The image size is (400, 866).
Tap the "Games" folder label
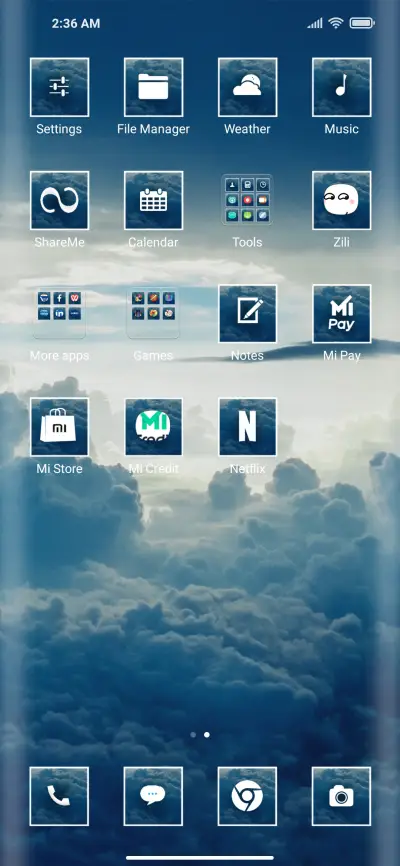coord(153,356)
